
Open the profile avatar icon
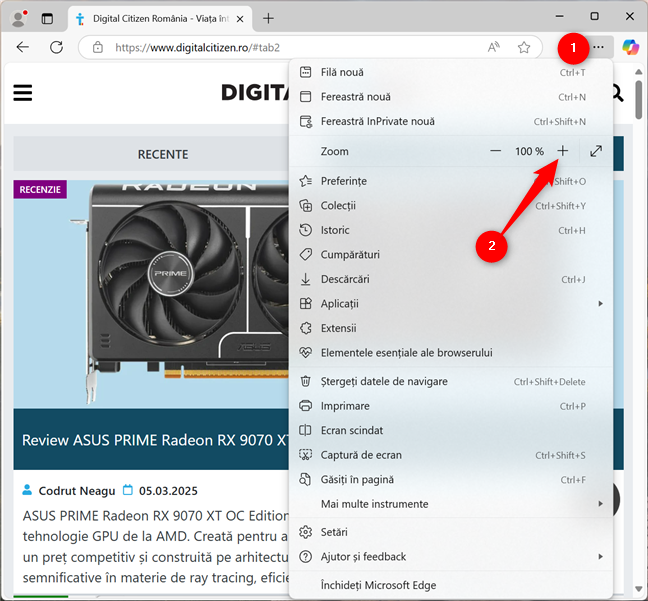19,19
